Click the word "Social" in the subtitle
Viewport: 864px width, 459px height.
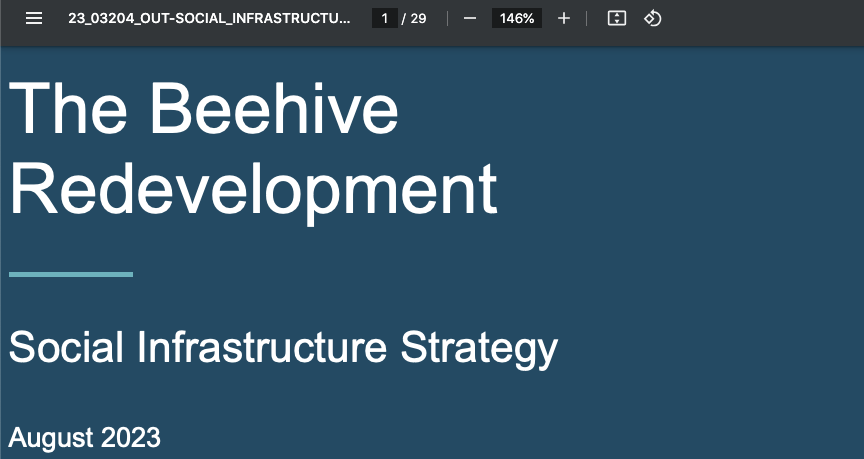(x=66, y=348)
